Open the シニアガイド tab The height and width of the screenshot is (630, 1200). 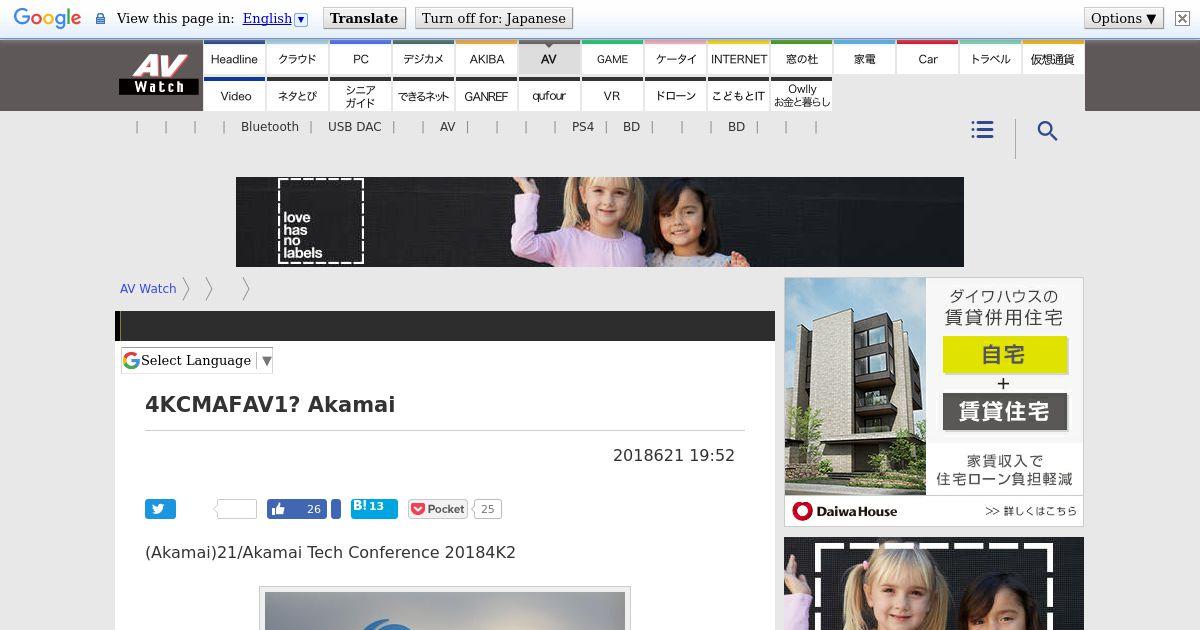click(360, 95)
